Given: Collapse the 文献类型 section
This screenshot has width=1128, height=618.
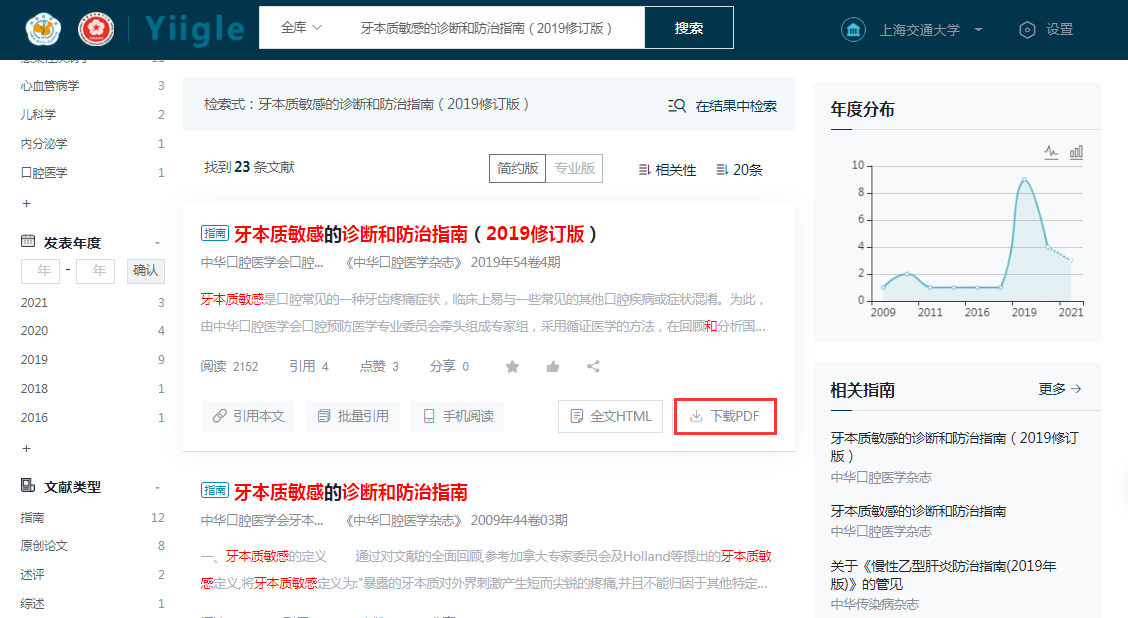Looking at the screenshot, I should click(158, 488).
